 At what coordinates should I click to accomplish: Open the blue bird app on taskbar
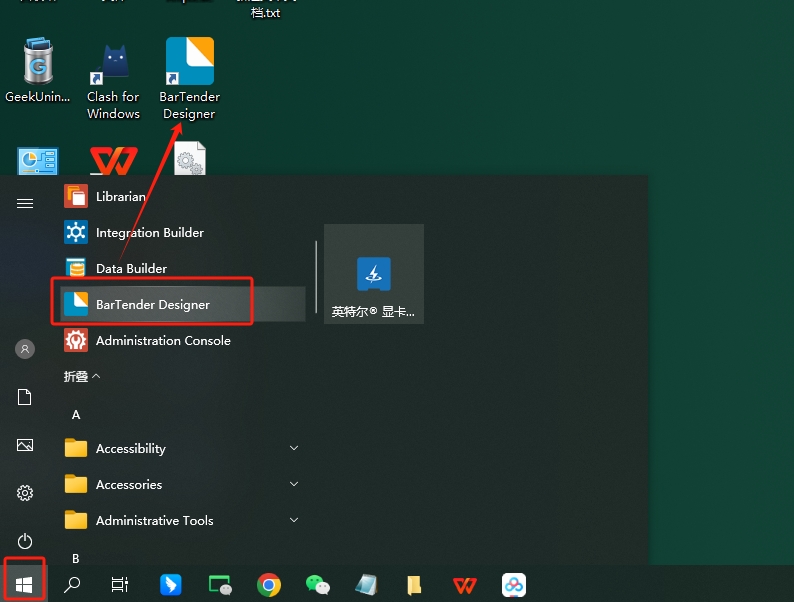coord(171,585)
